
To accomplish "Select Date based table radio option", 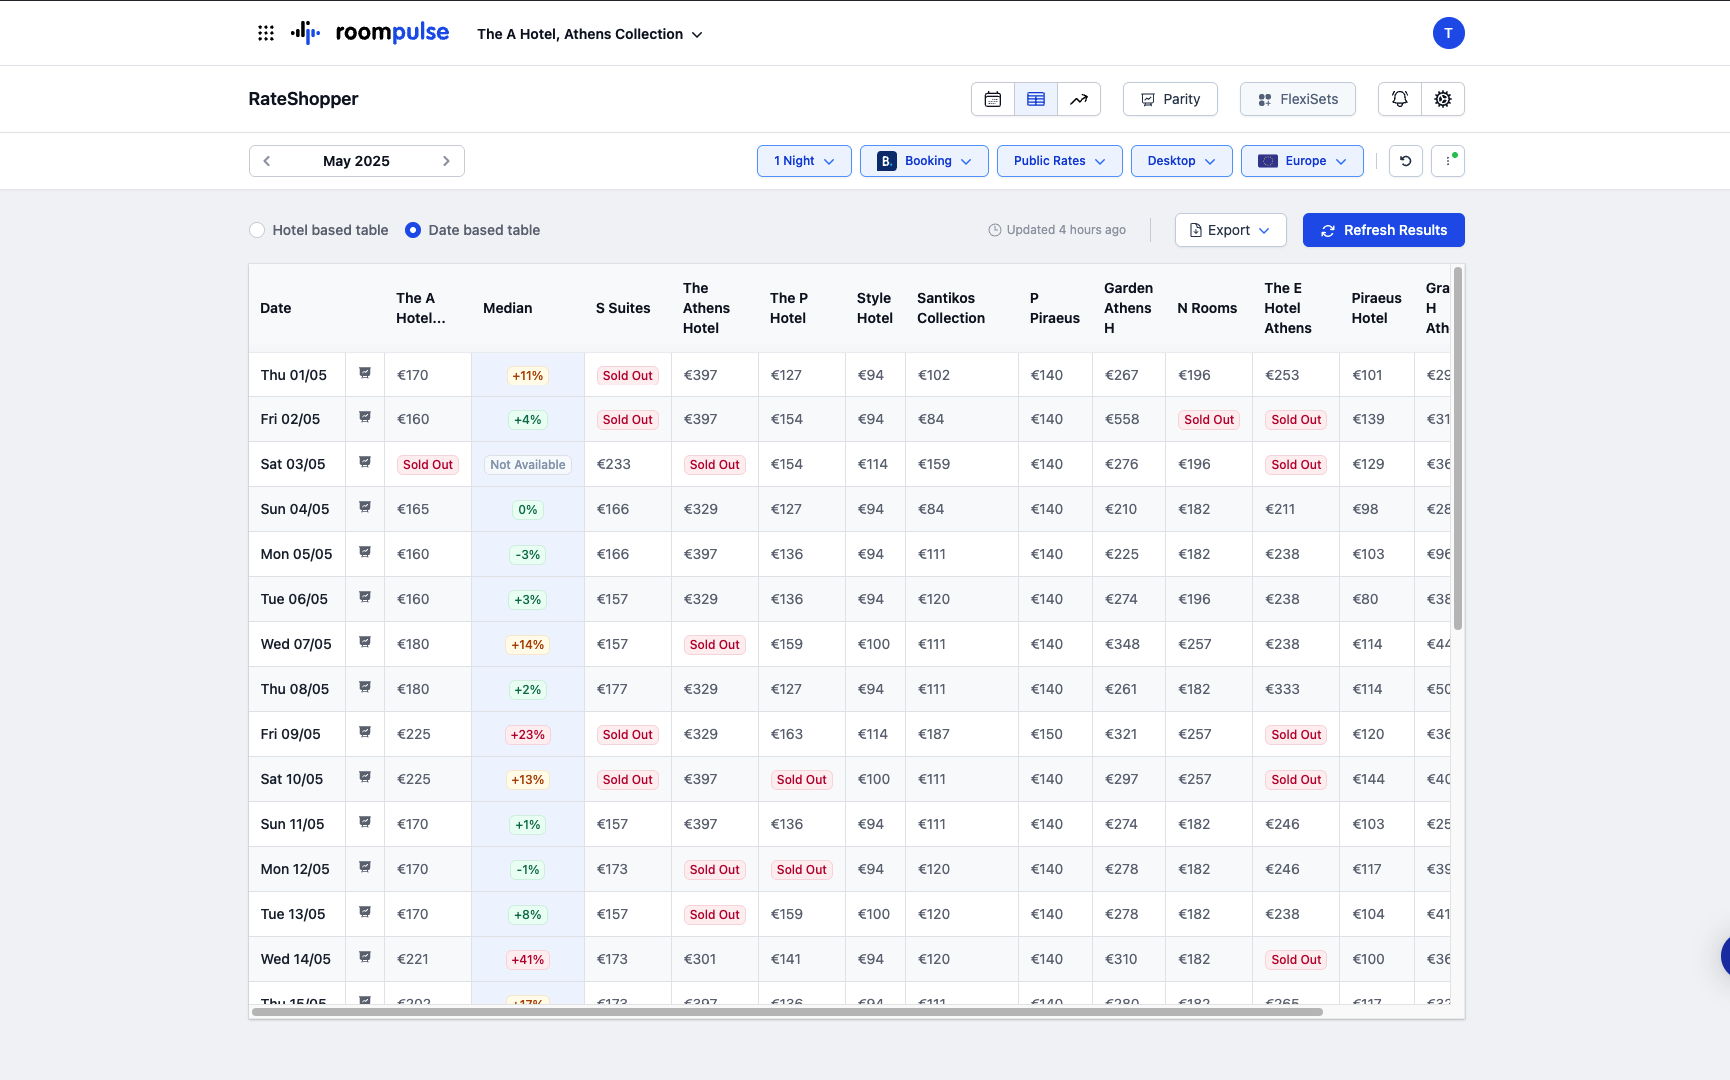I will click(x=413, y=230).
